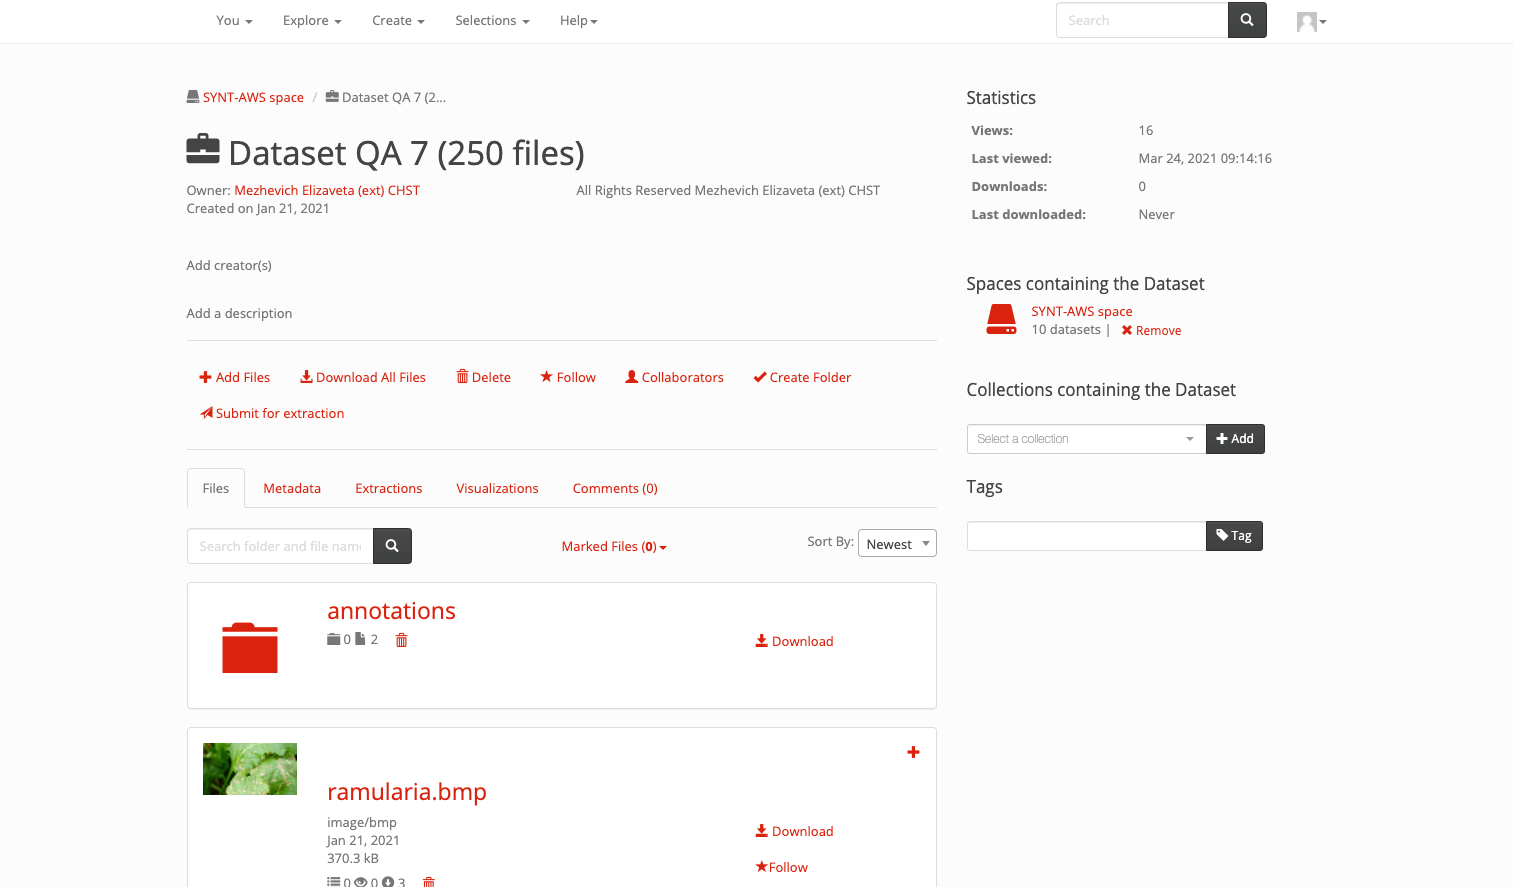Click the ramularia.bmp image thumbnail
1513x887 pixels.
point(249,768)
